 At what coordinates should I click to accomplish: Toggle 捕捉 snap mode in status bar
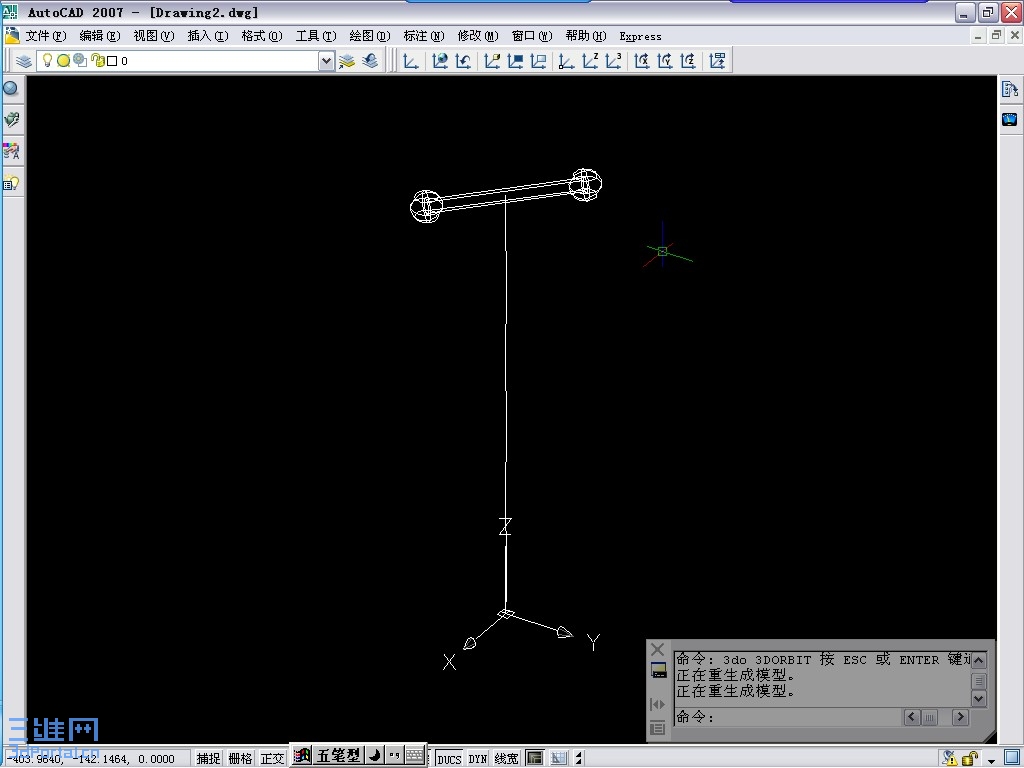(209, 758)
